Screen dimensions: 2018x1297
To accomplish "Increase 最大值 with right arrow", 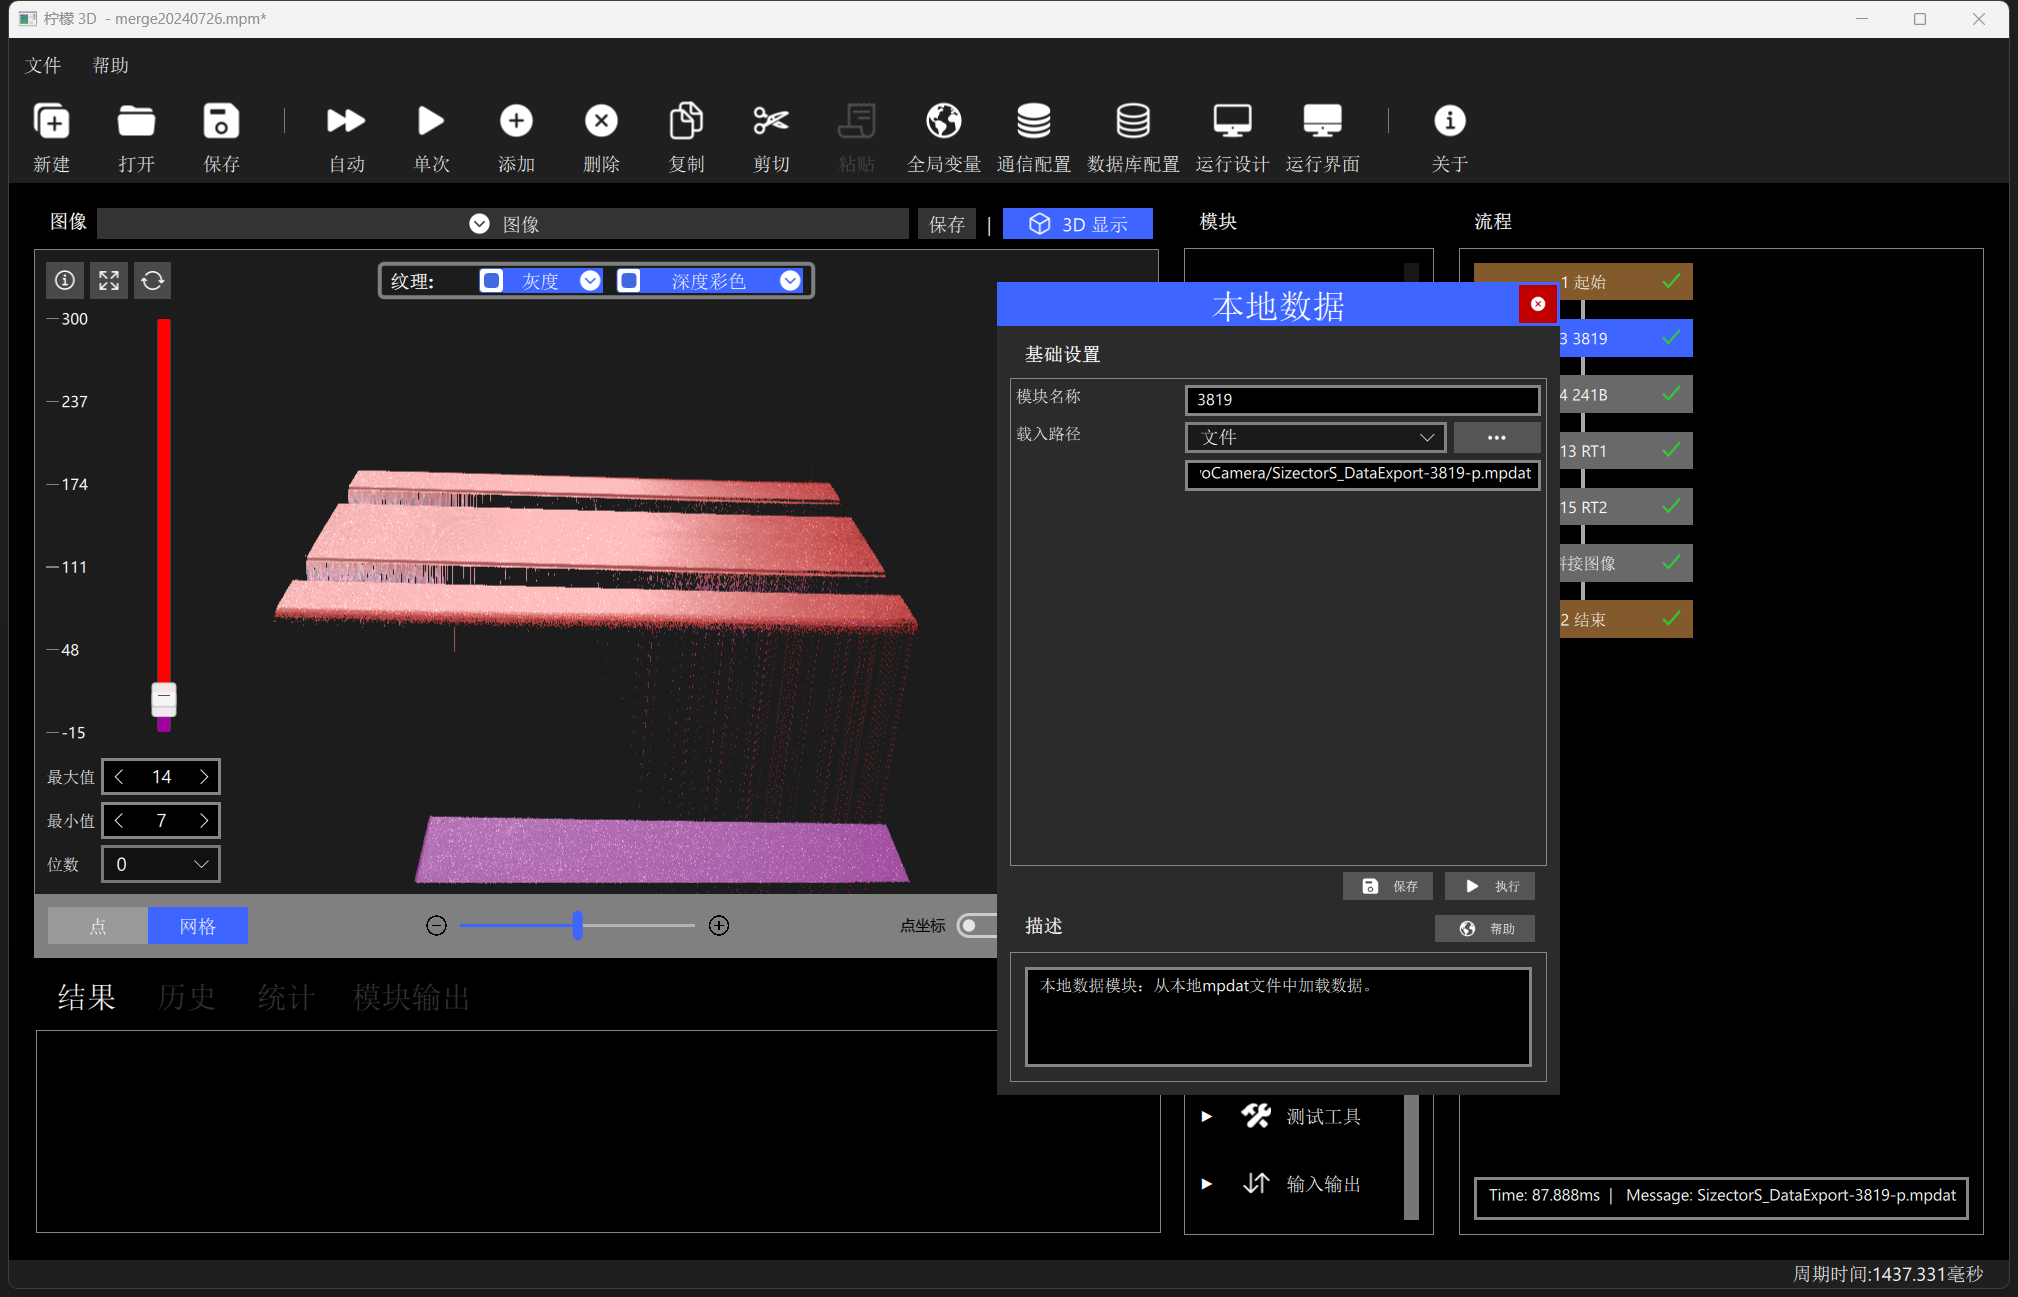I will point(204,777).
